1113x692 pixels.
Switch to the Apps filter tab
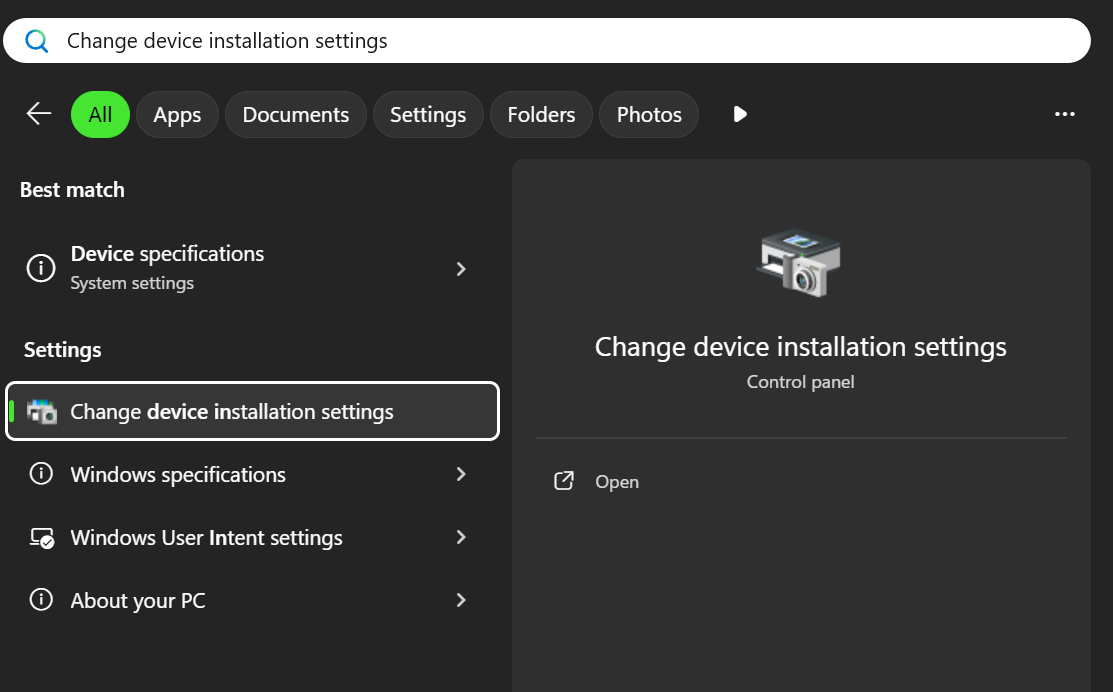(x=177, y=114)
